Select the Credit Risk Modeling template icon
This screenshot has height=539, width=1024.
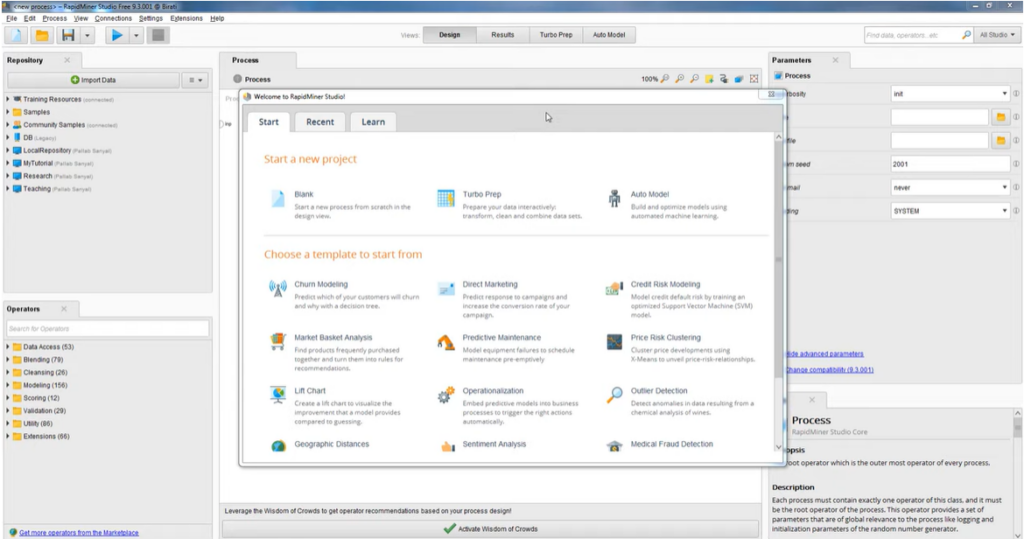[x=614, y=288]
